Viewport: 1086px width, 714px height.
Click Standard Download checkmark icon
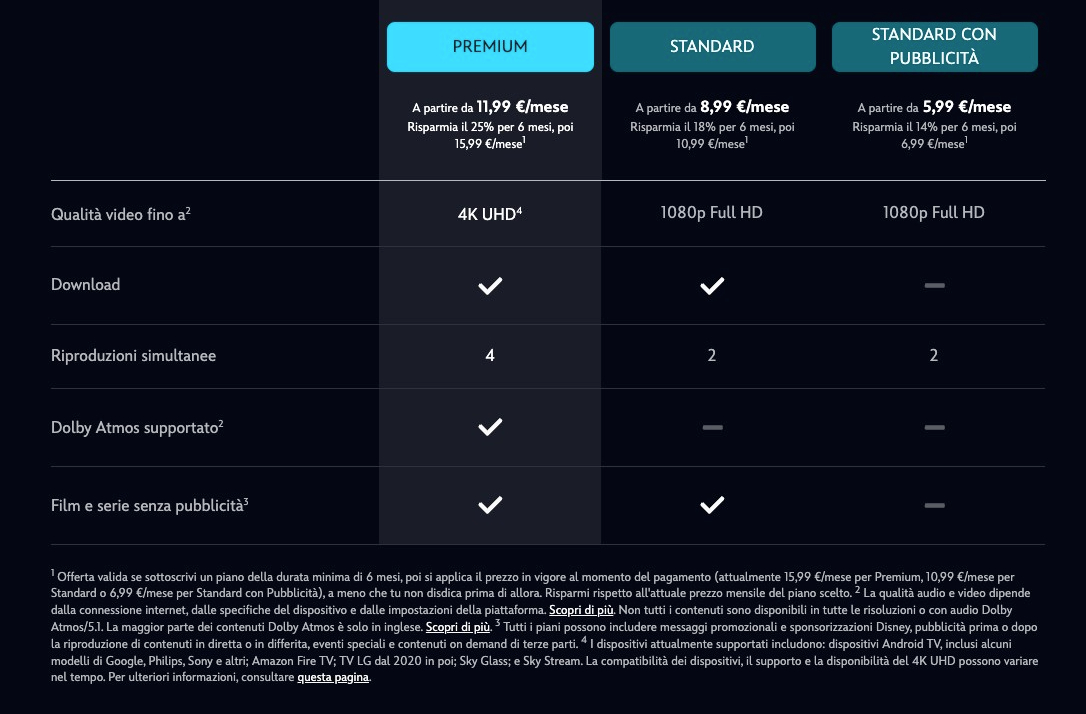coord(712,285)
